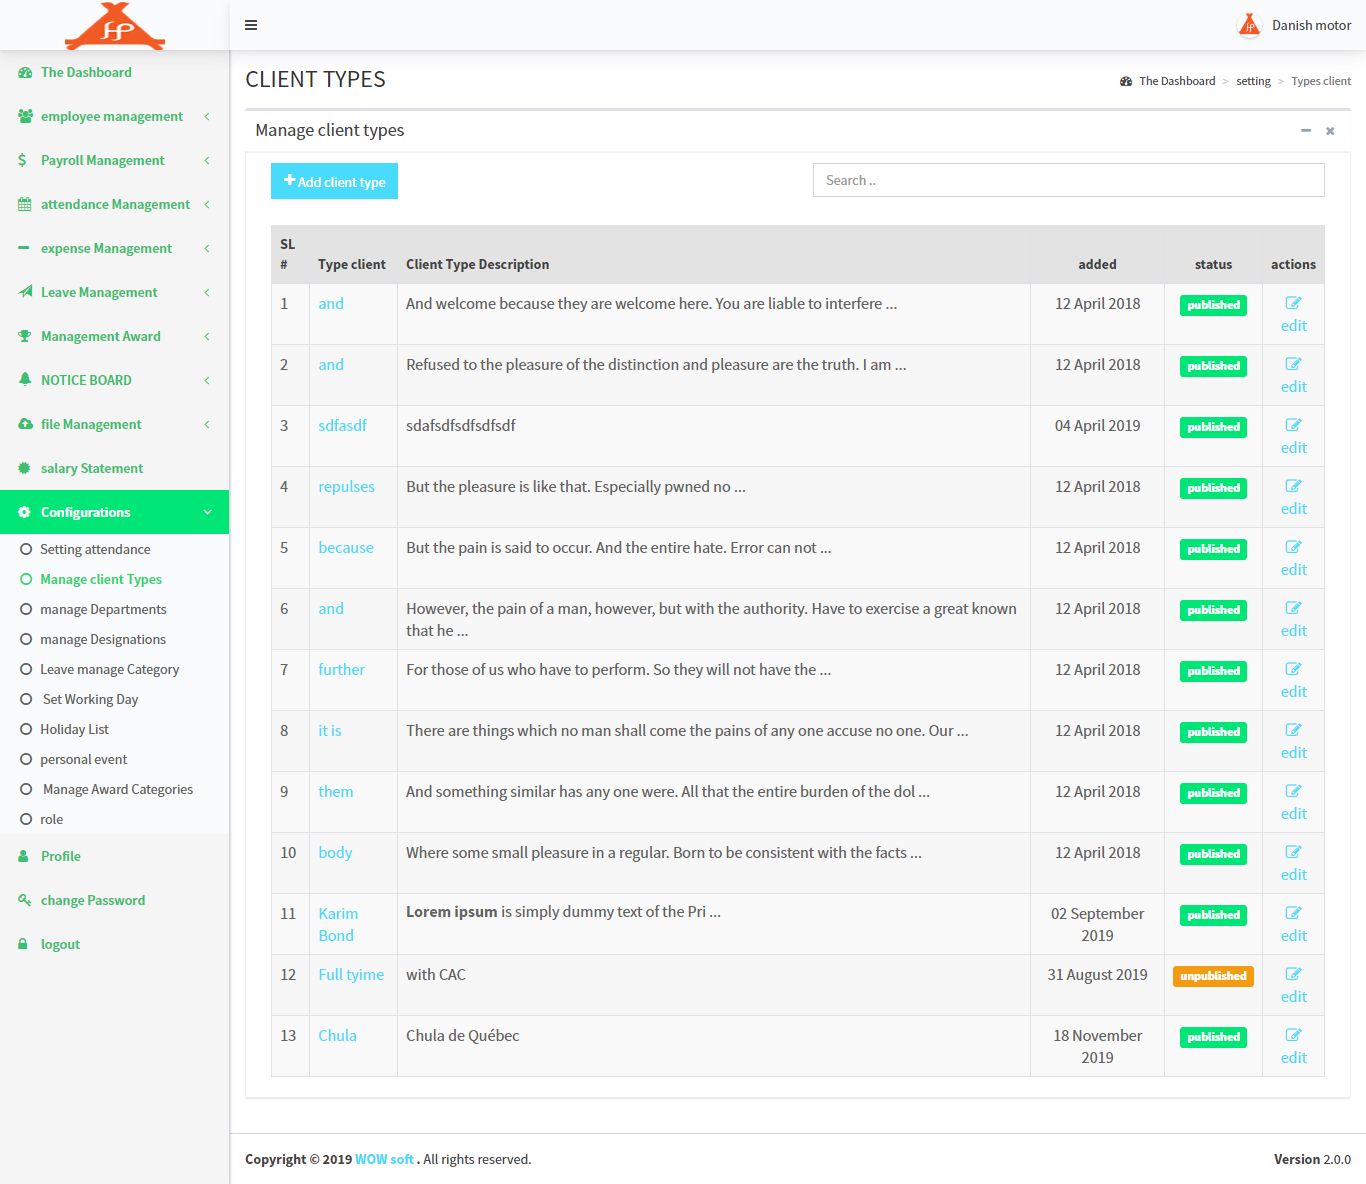Click the Management Award trophy icon
The image size is (1366, 1184).
pyautogui.click(x=25, y=336)
